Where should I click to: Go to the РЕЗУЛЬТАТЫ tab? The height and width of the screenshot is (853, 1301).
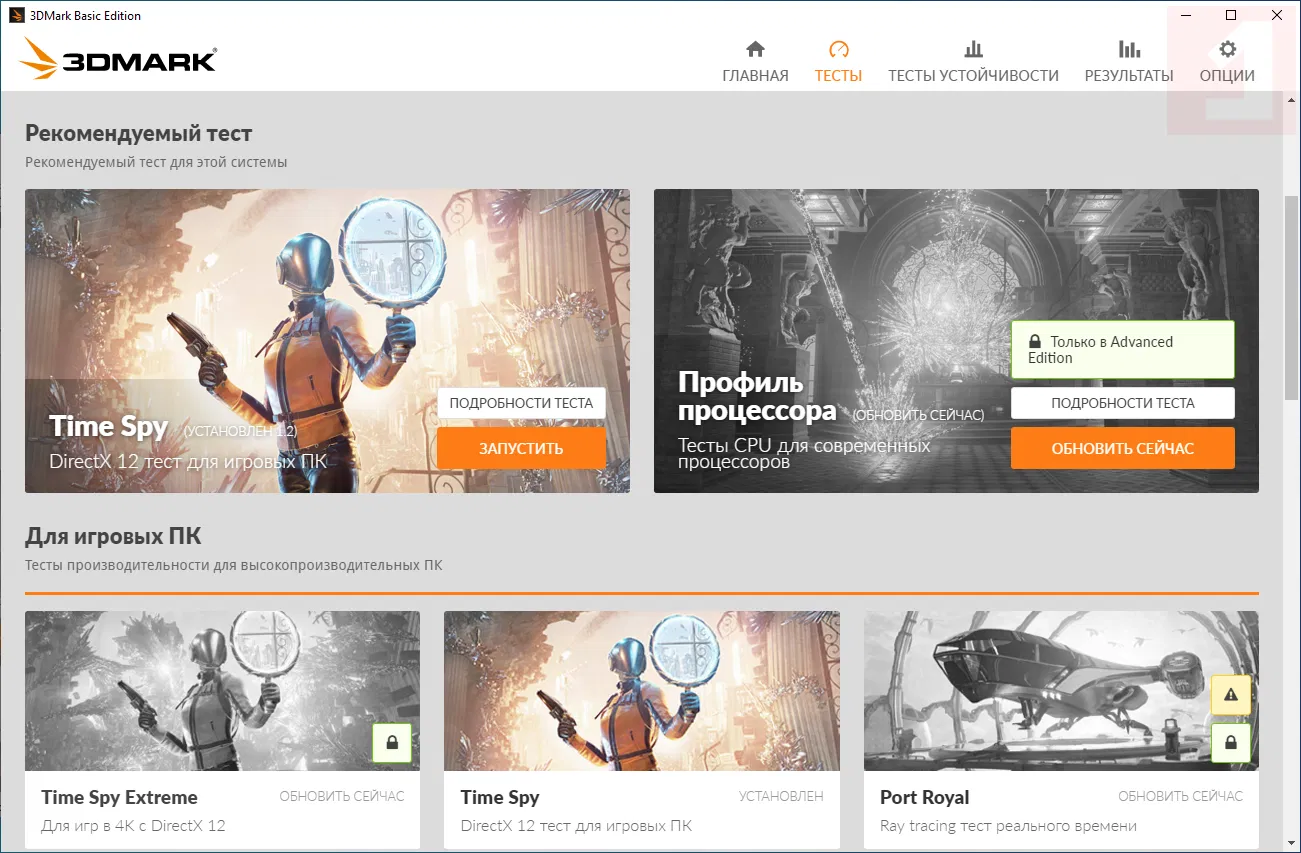coord(1129,62)
